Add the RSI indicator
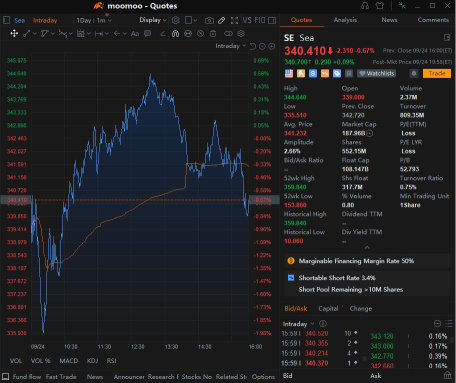The width and height of the screenshot is (456, 383). pyautogui.click(x=111, y=361)
